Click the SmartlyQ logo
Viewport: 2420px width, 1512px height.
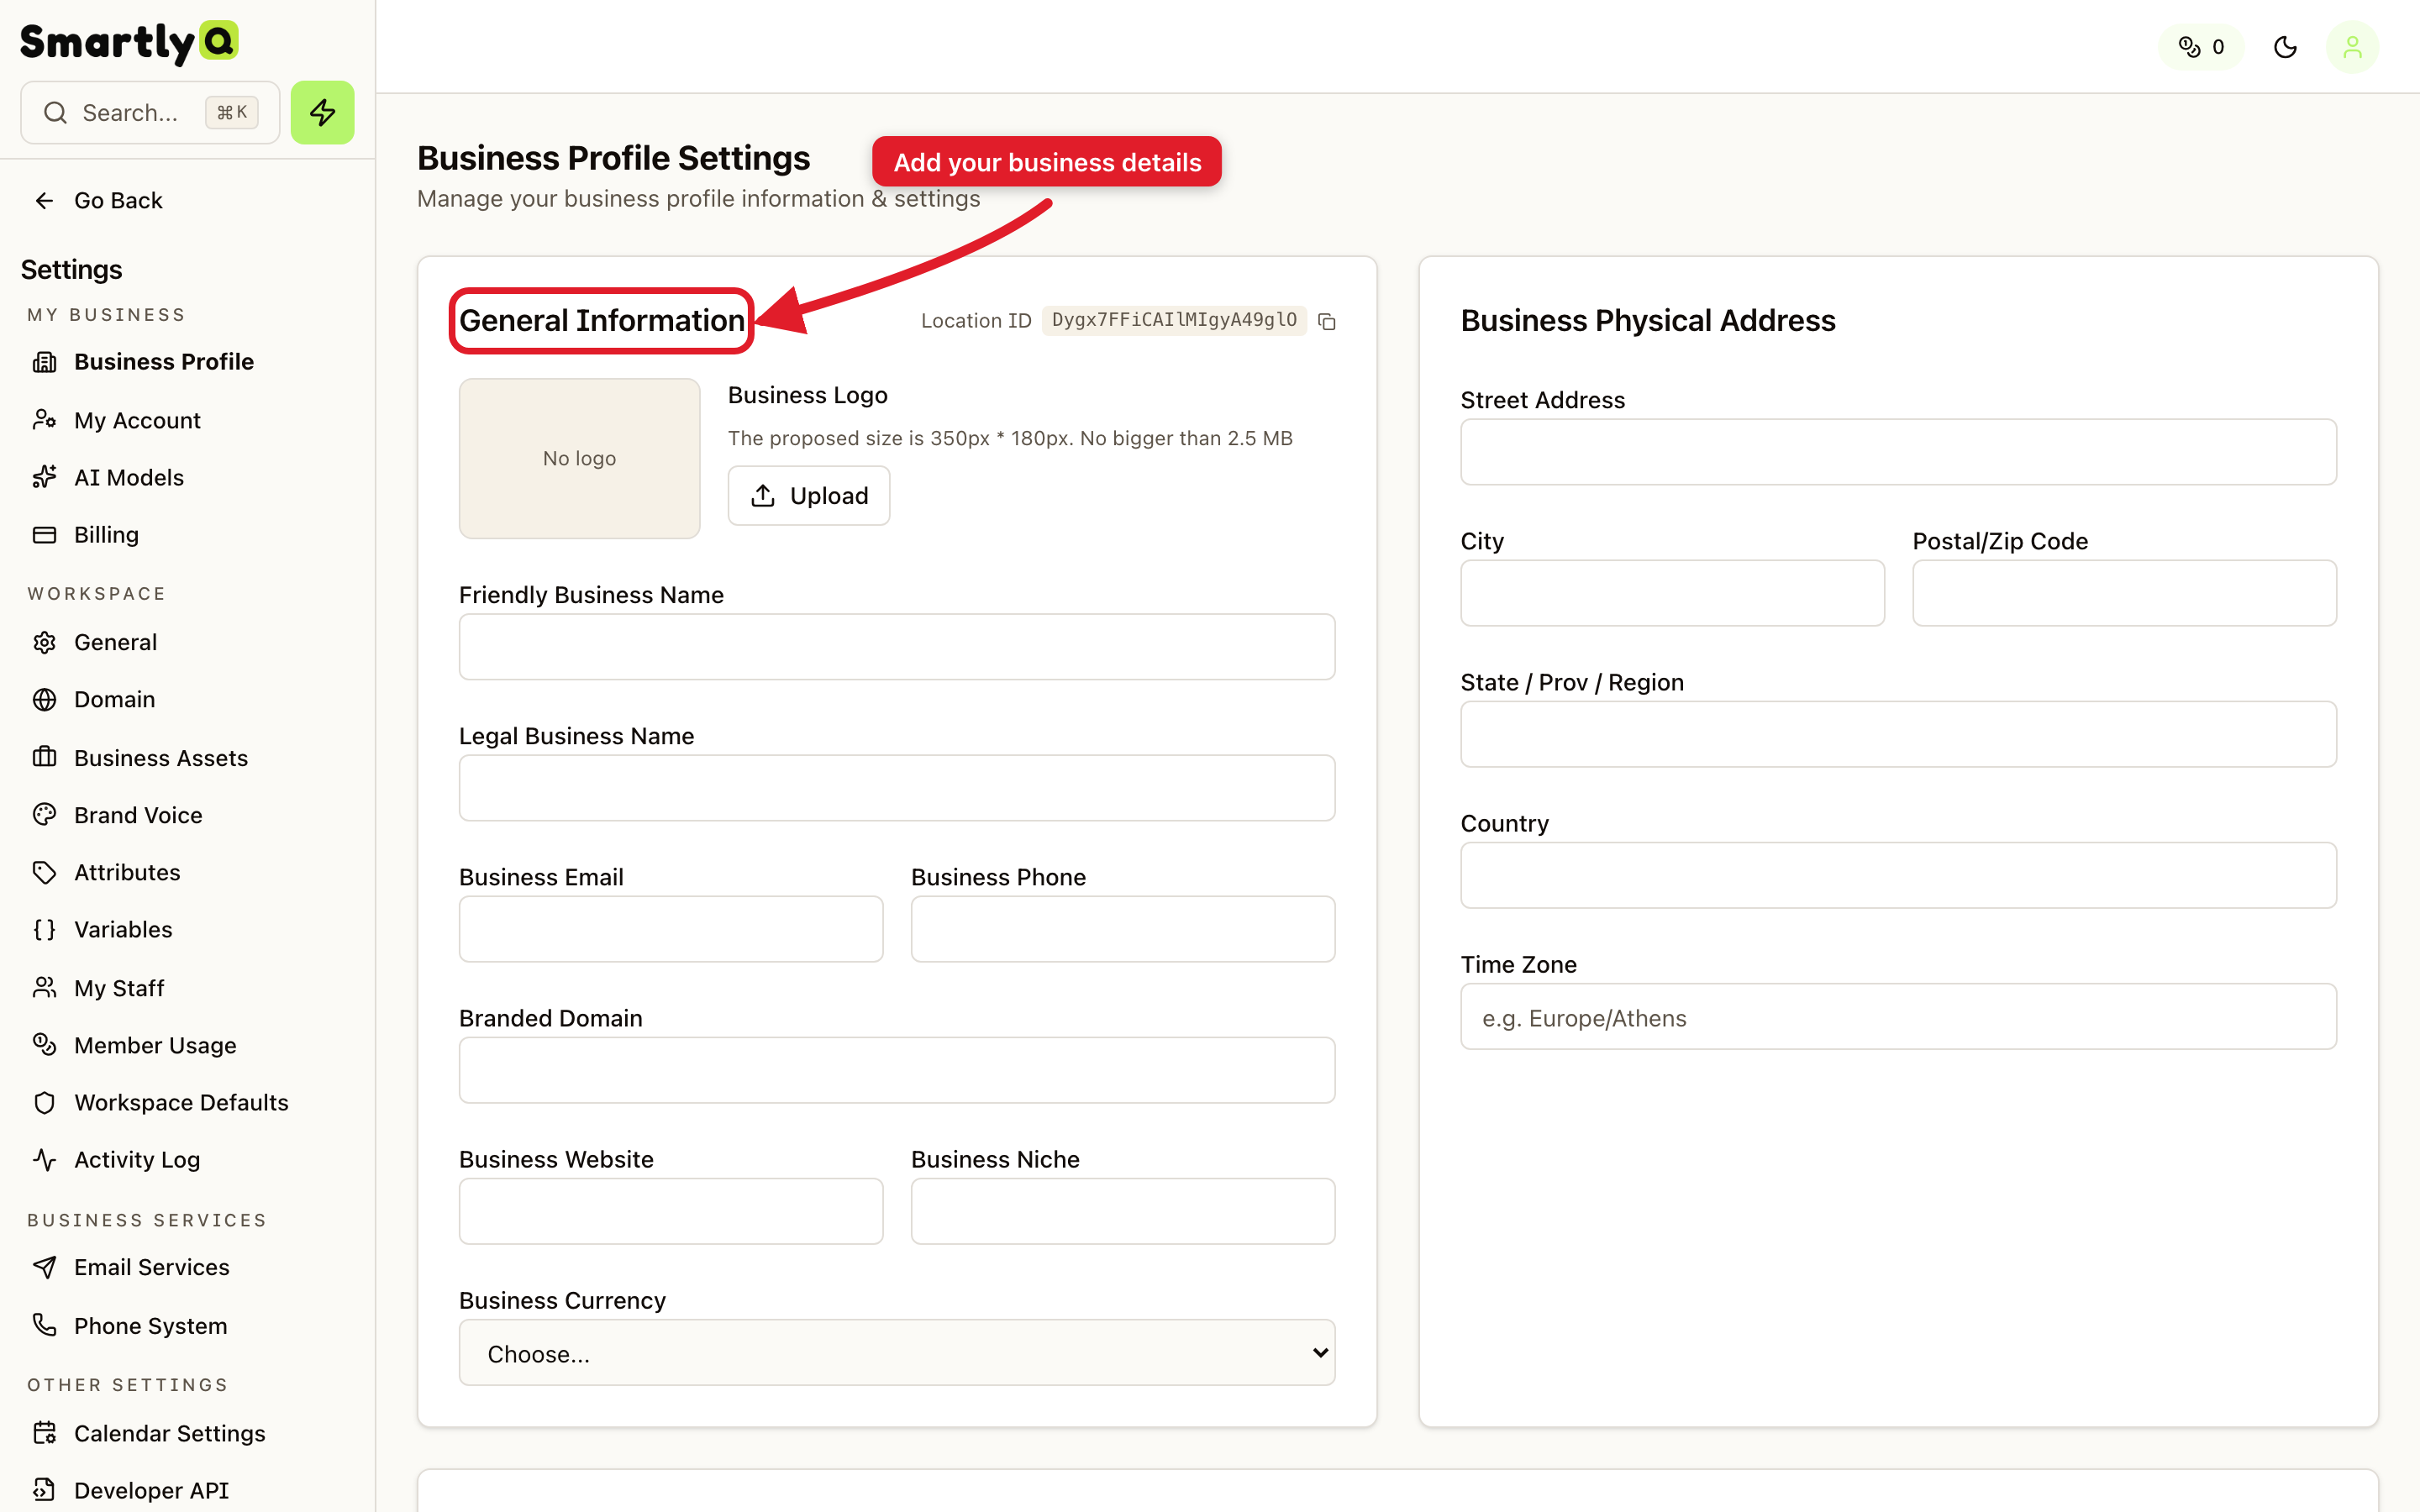(129, 41)
